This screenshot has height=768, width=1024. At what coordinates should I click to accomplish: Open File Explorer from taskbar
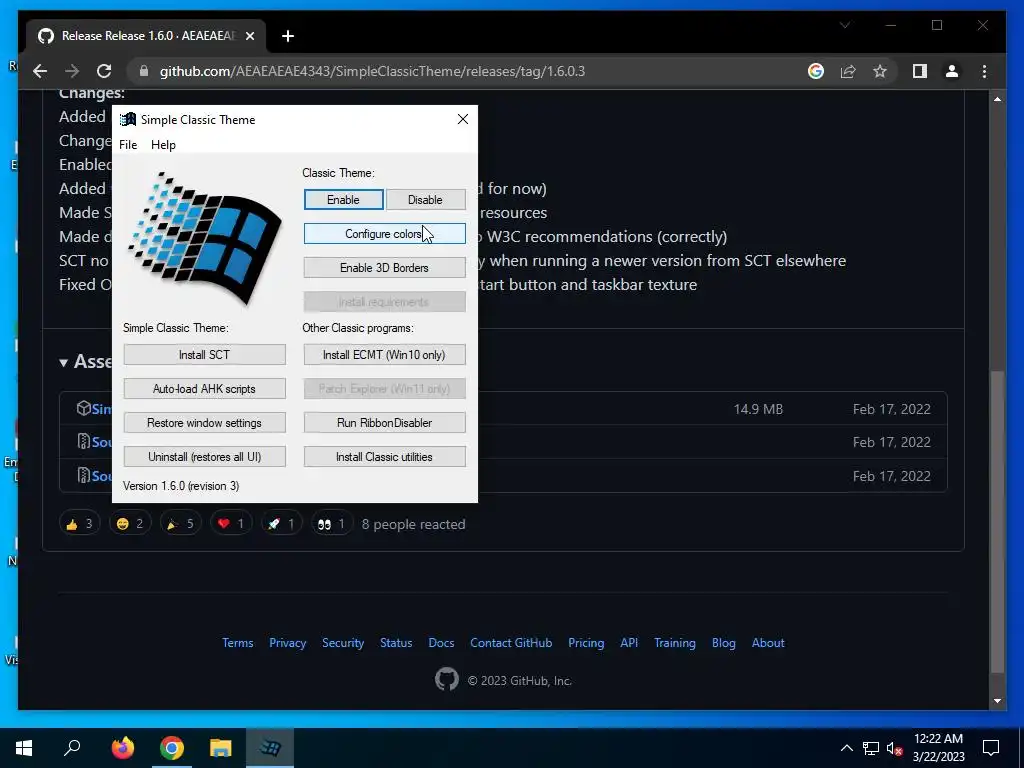221,748
